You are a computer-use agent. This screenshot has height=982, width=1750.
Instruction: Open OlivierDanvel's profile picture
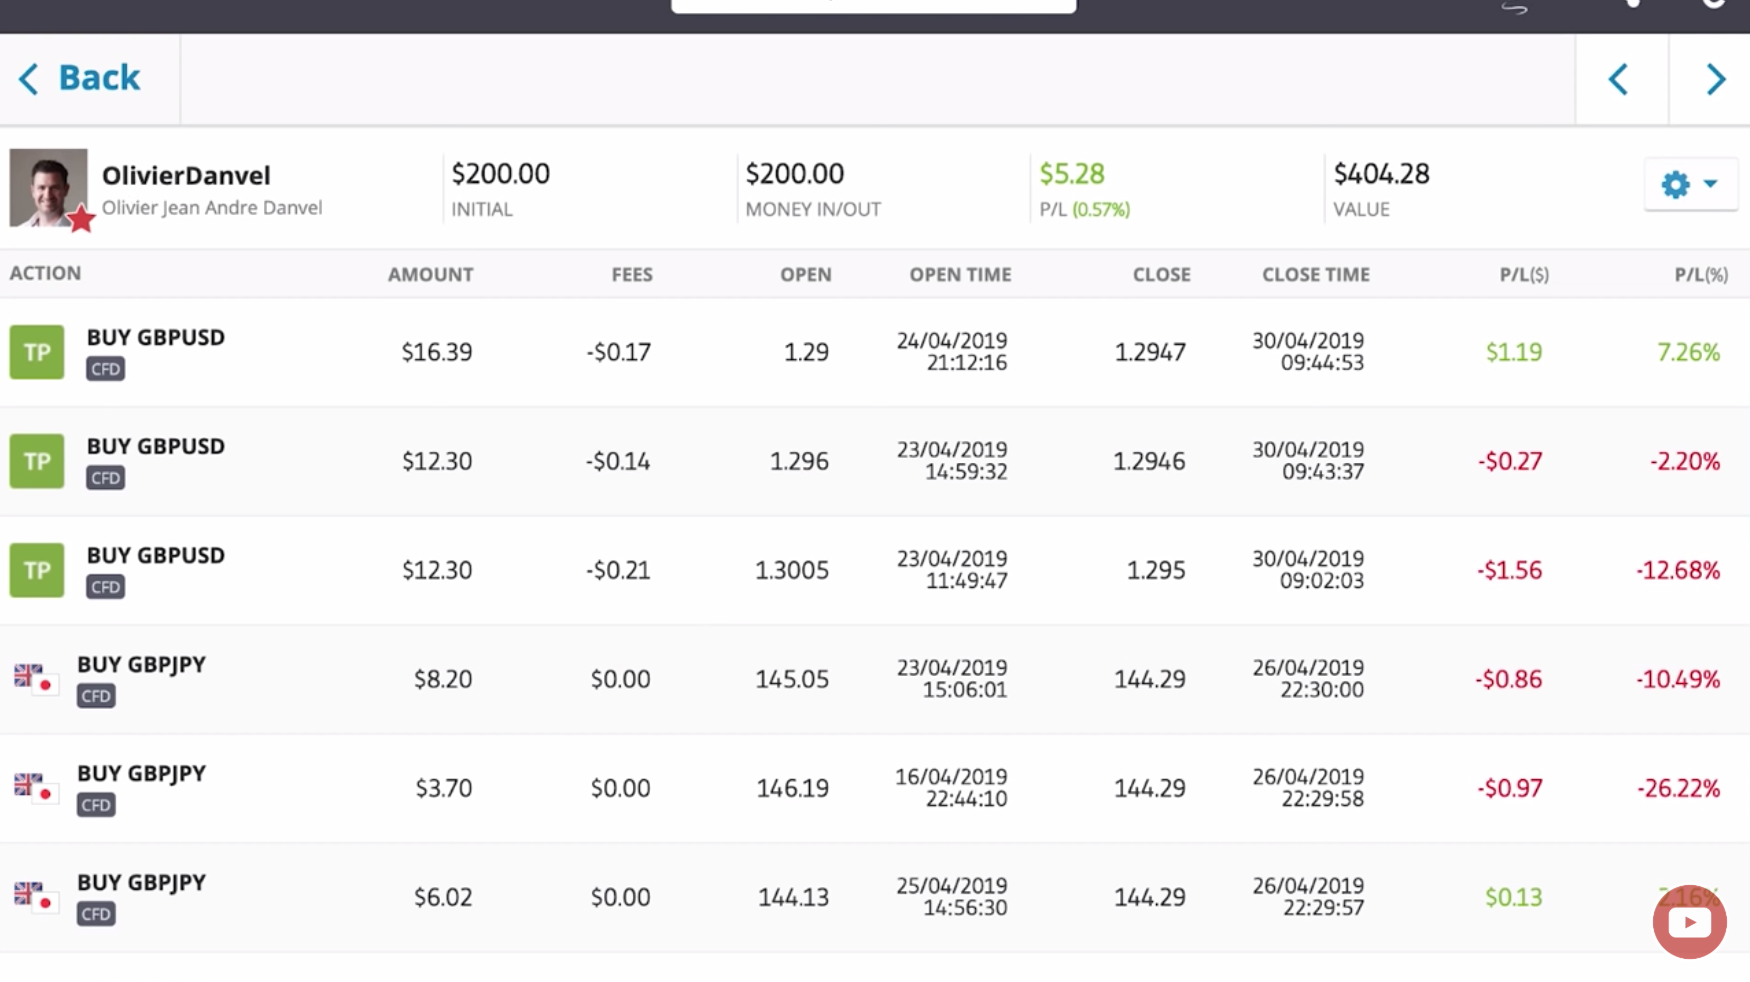[x=48, y=188]
